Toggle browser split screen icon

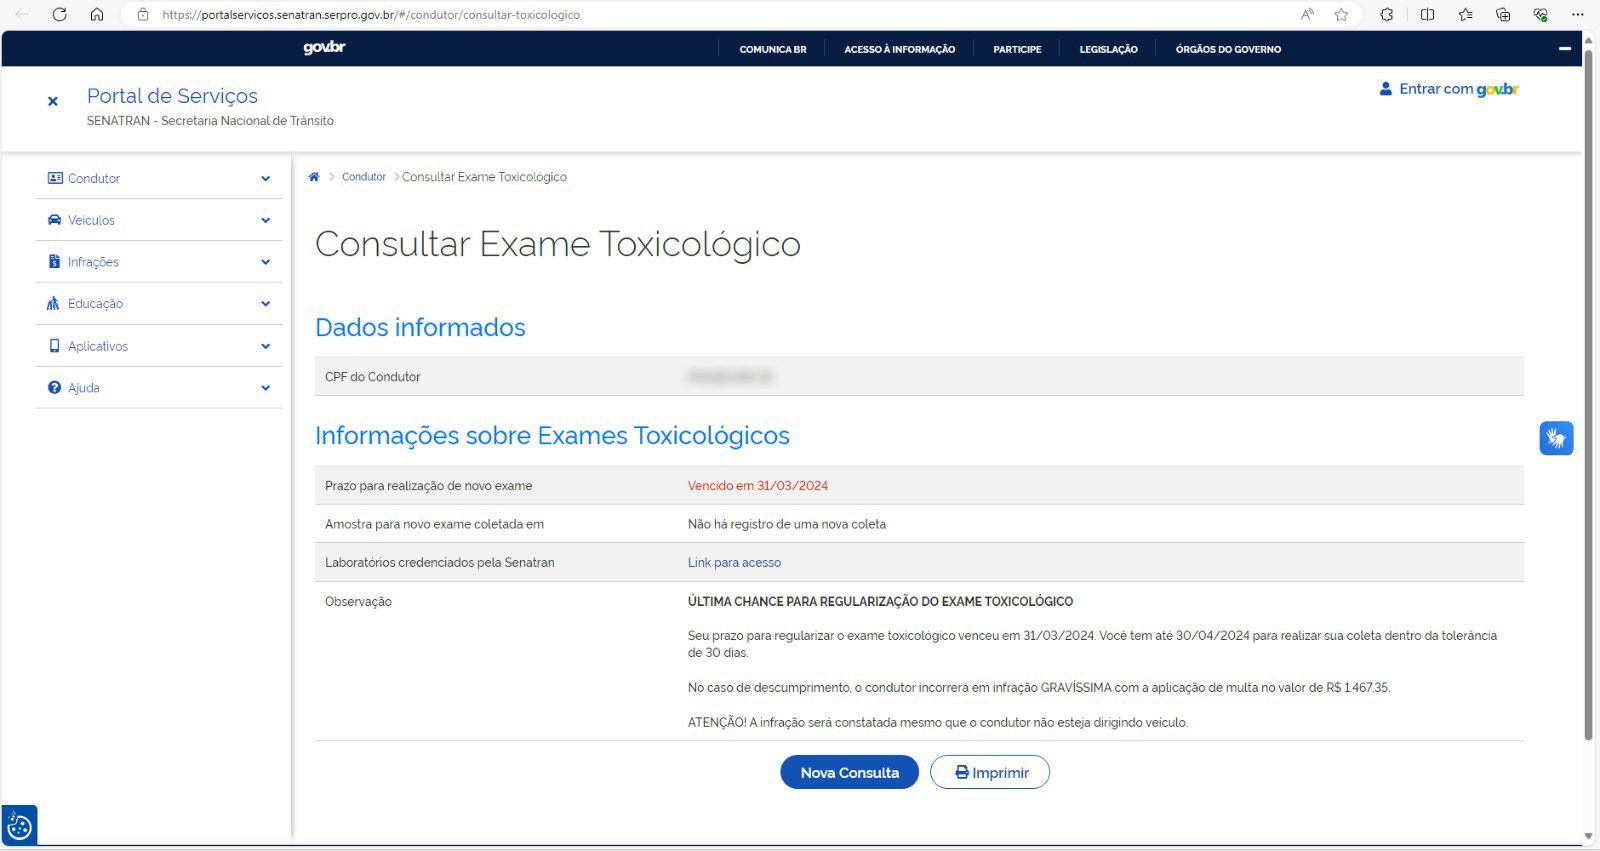point(1427,15)
